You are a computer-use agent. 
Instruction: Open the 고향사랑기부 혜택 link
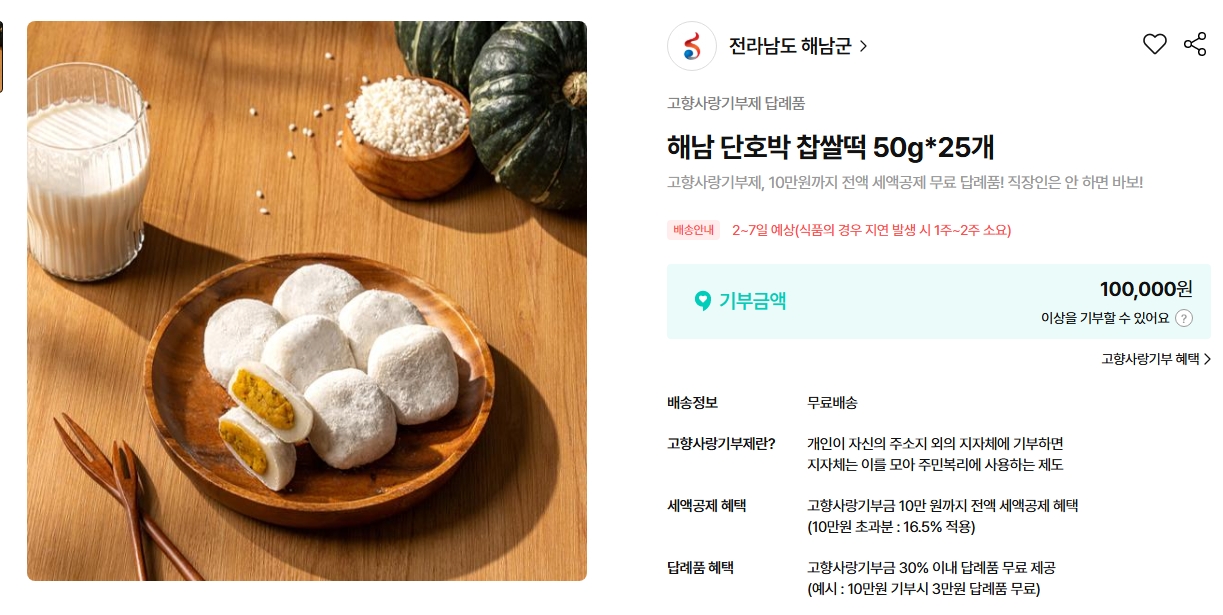[1150, 359]
